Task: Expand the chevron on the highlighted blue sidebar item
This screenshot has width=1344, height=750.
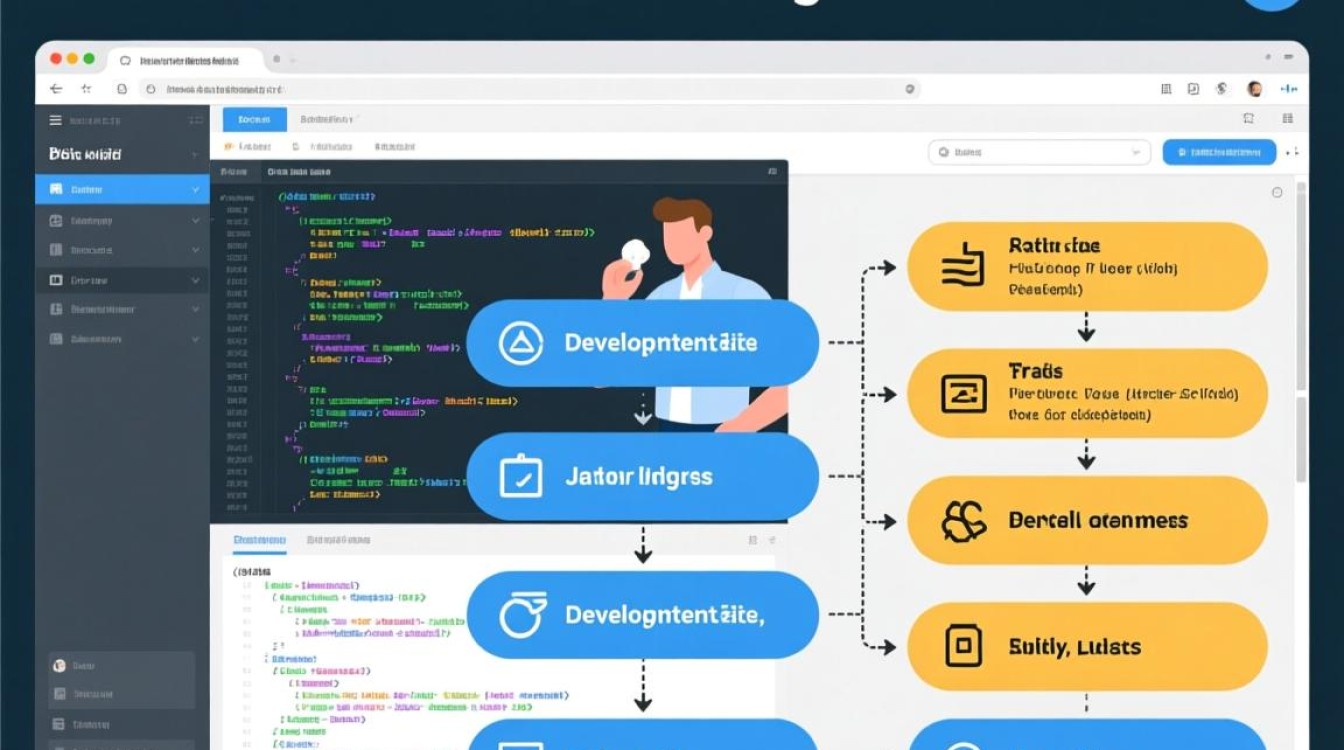Action: [x=196, y=189]
